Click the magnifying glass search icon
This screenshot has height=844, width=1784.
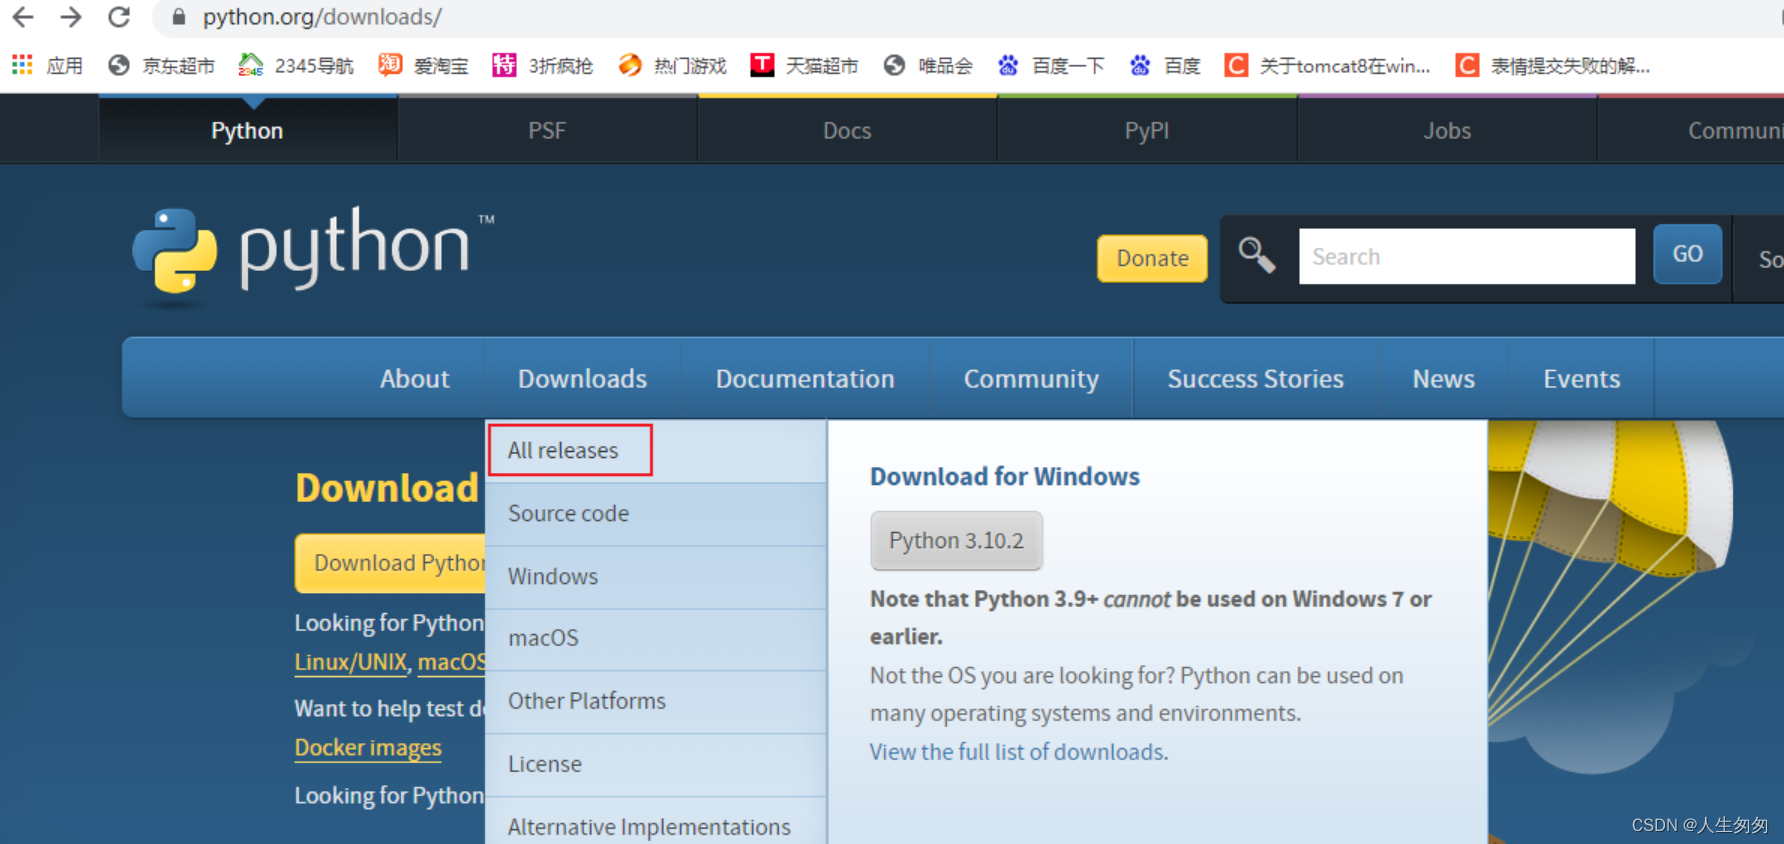(1257, 255)
